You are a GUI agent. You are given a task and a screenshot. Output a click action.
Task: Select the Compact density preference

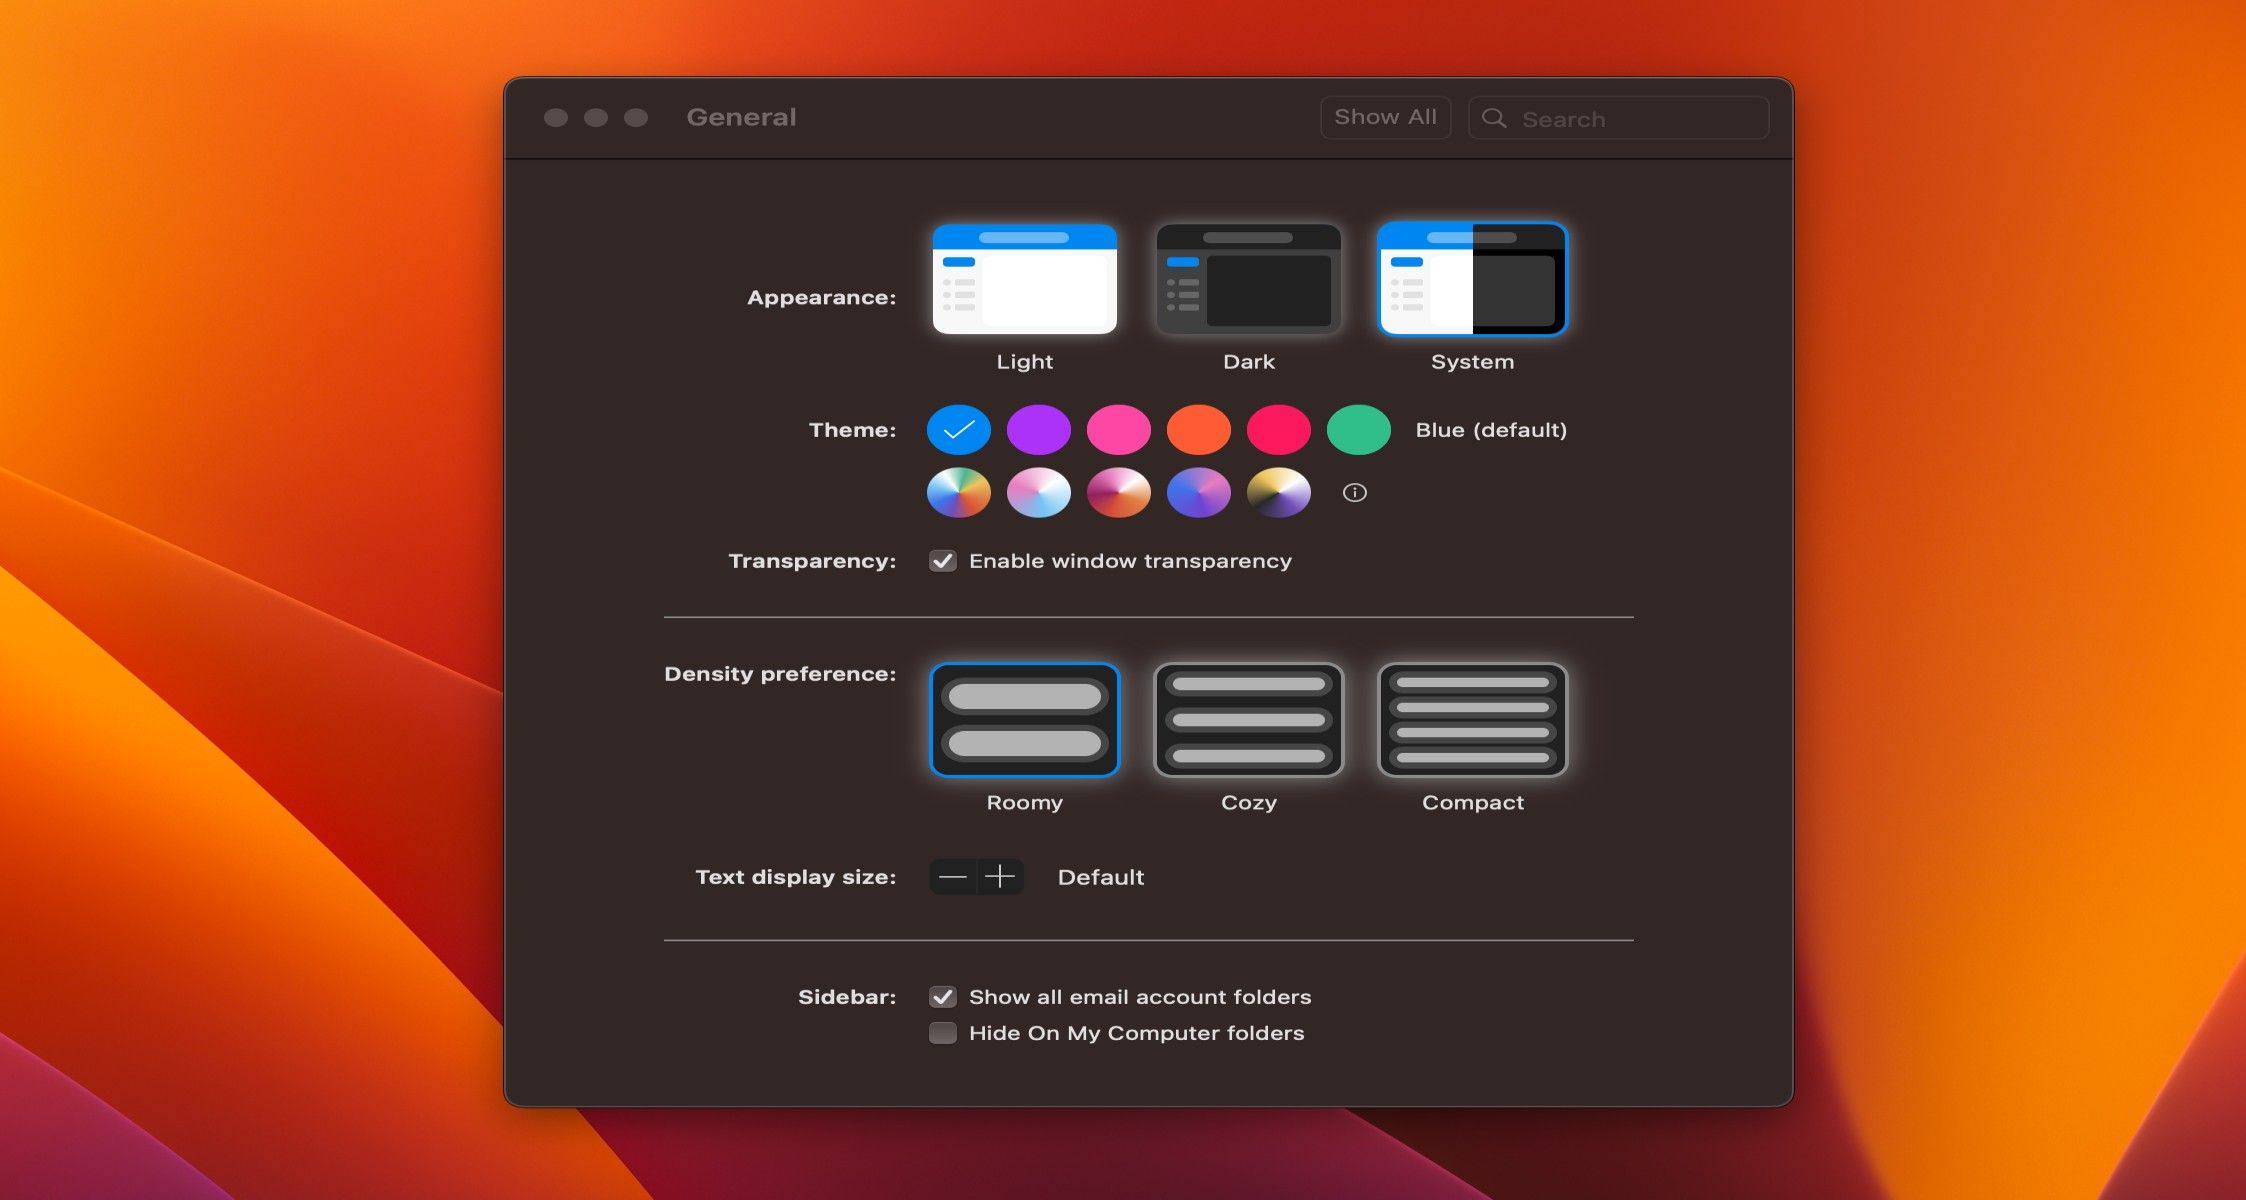pyautogui.click(x=1471, y=720)
